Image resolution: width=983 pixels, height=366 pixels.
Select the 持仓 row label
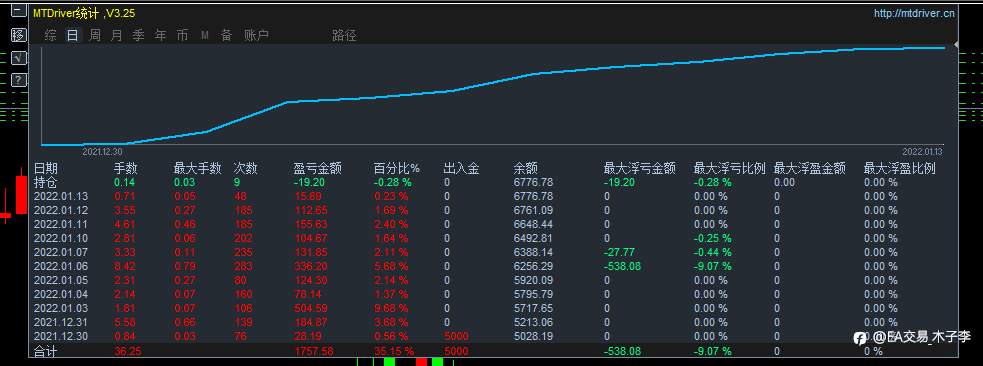(x=45, y=182)
